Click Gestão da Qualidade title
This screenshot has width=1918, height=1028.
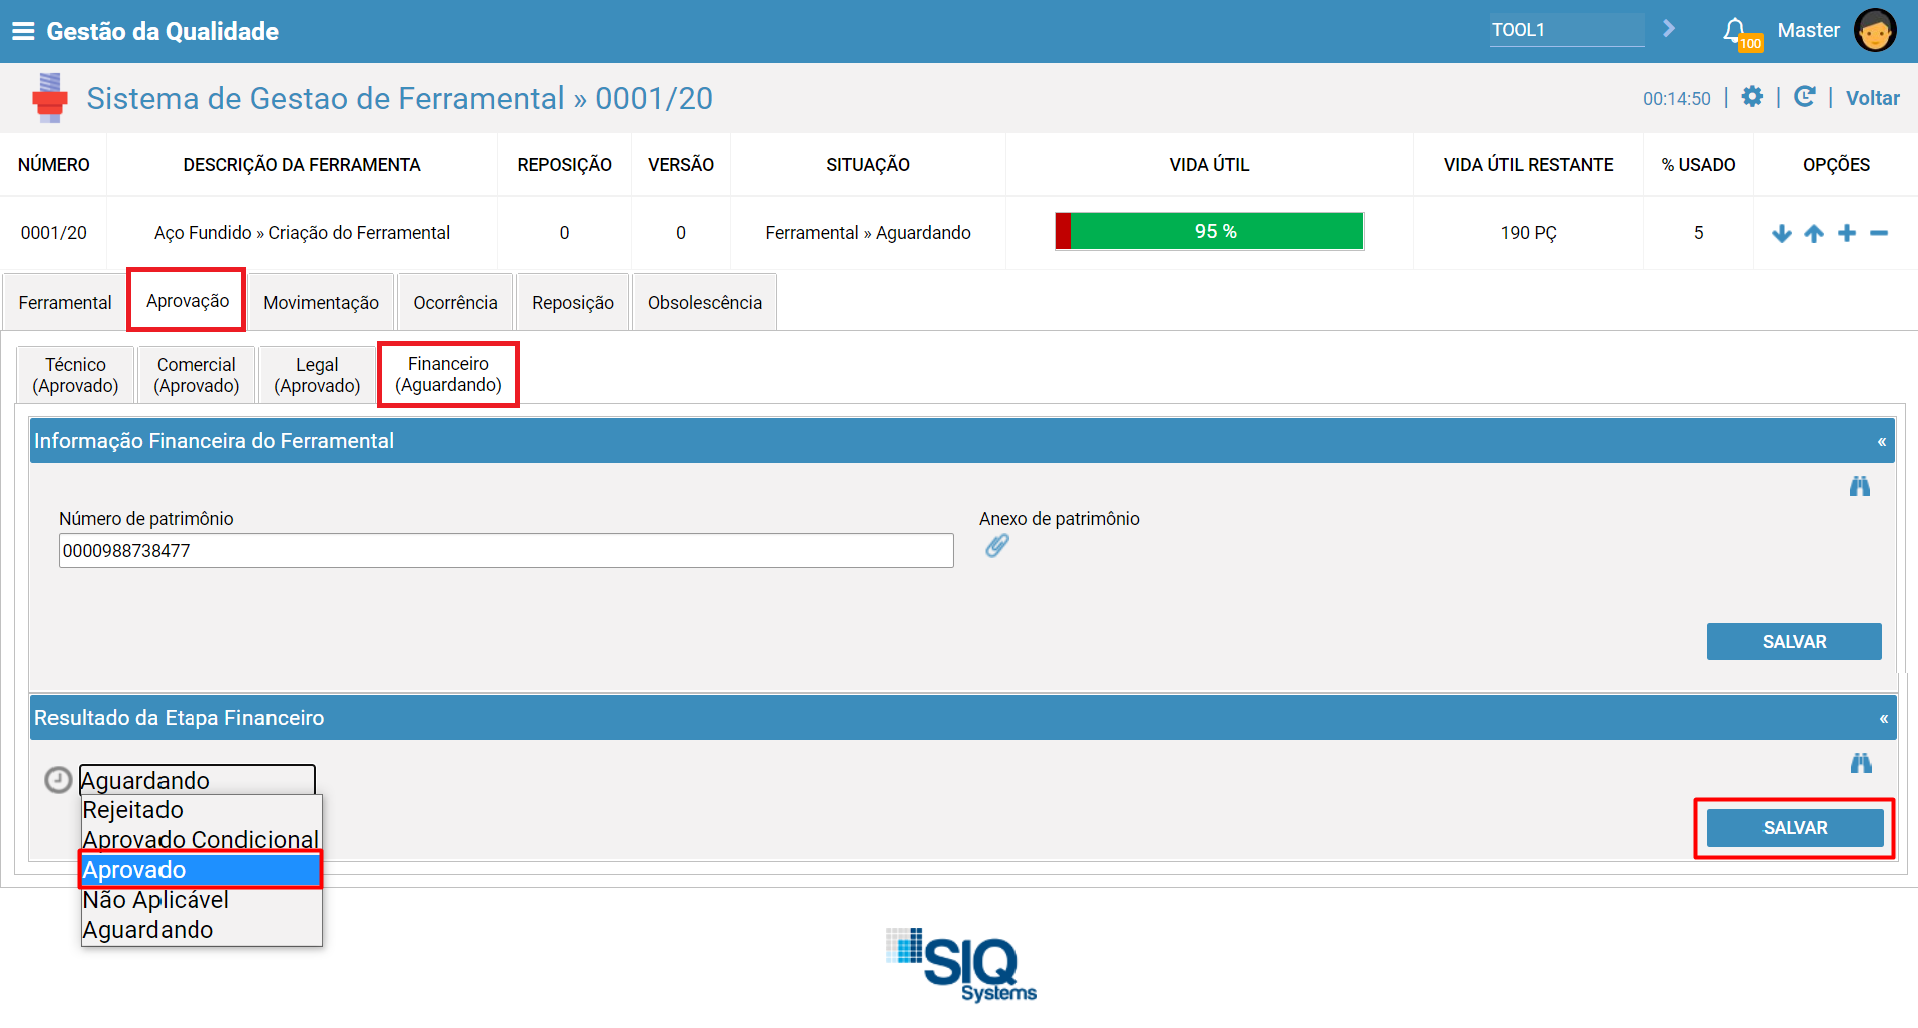[x=163, y=31]
